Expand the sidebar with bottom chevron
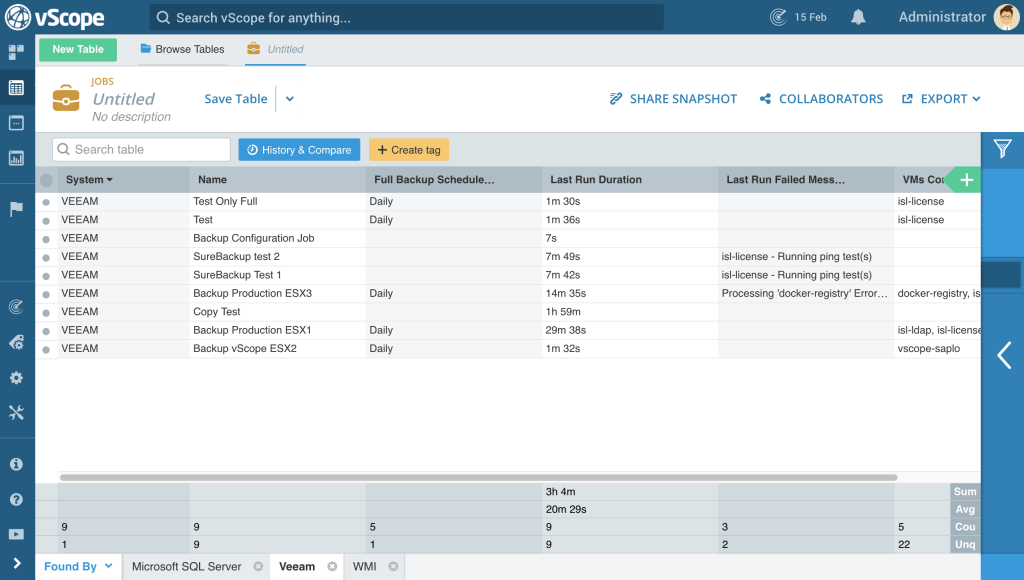The width and height of the screenshot is (1024, 580). (17, 563)
